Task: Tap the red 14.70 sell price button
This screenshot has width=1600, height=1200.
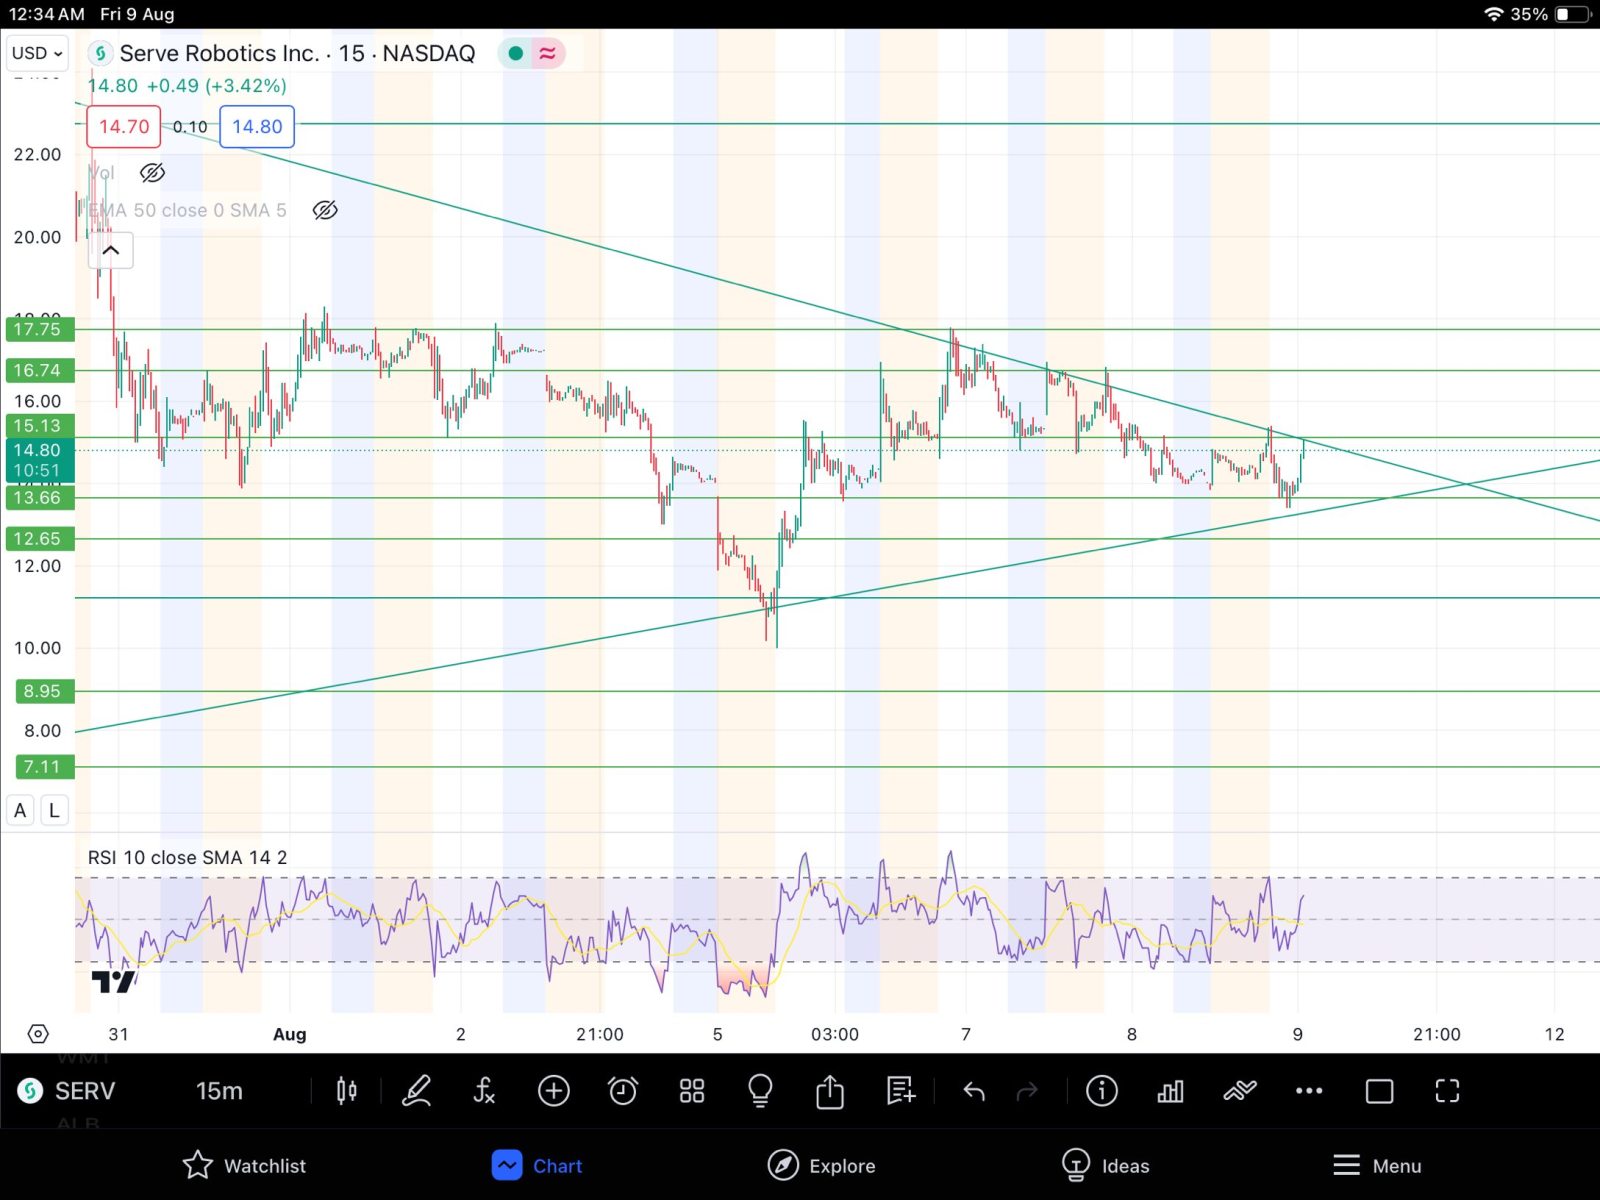Action: pos(124,126)
